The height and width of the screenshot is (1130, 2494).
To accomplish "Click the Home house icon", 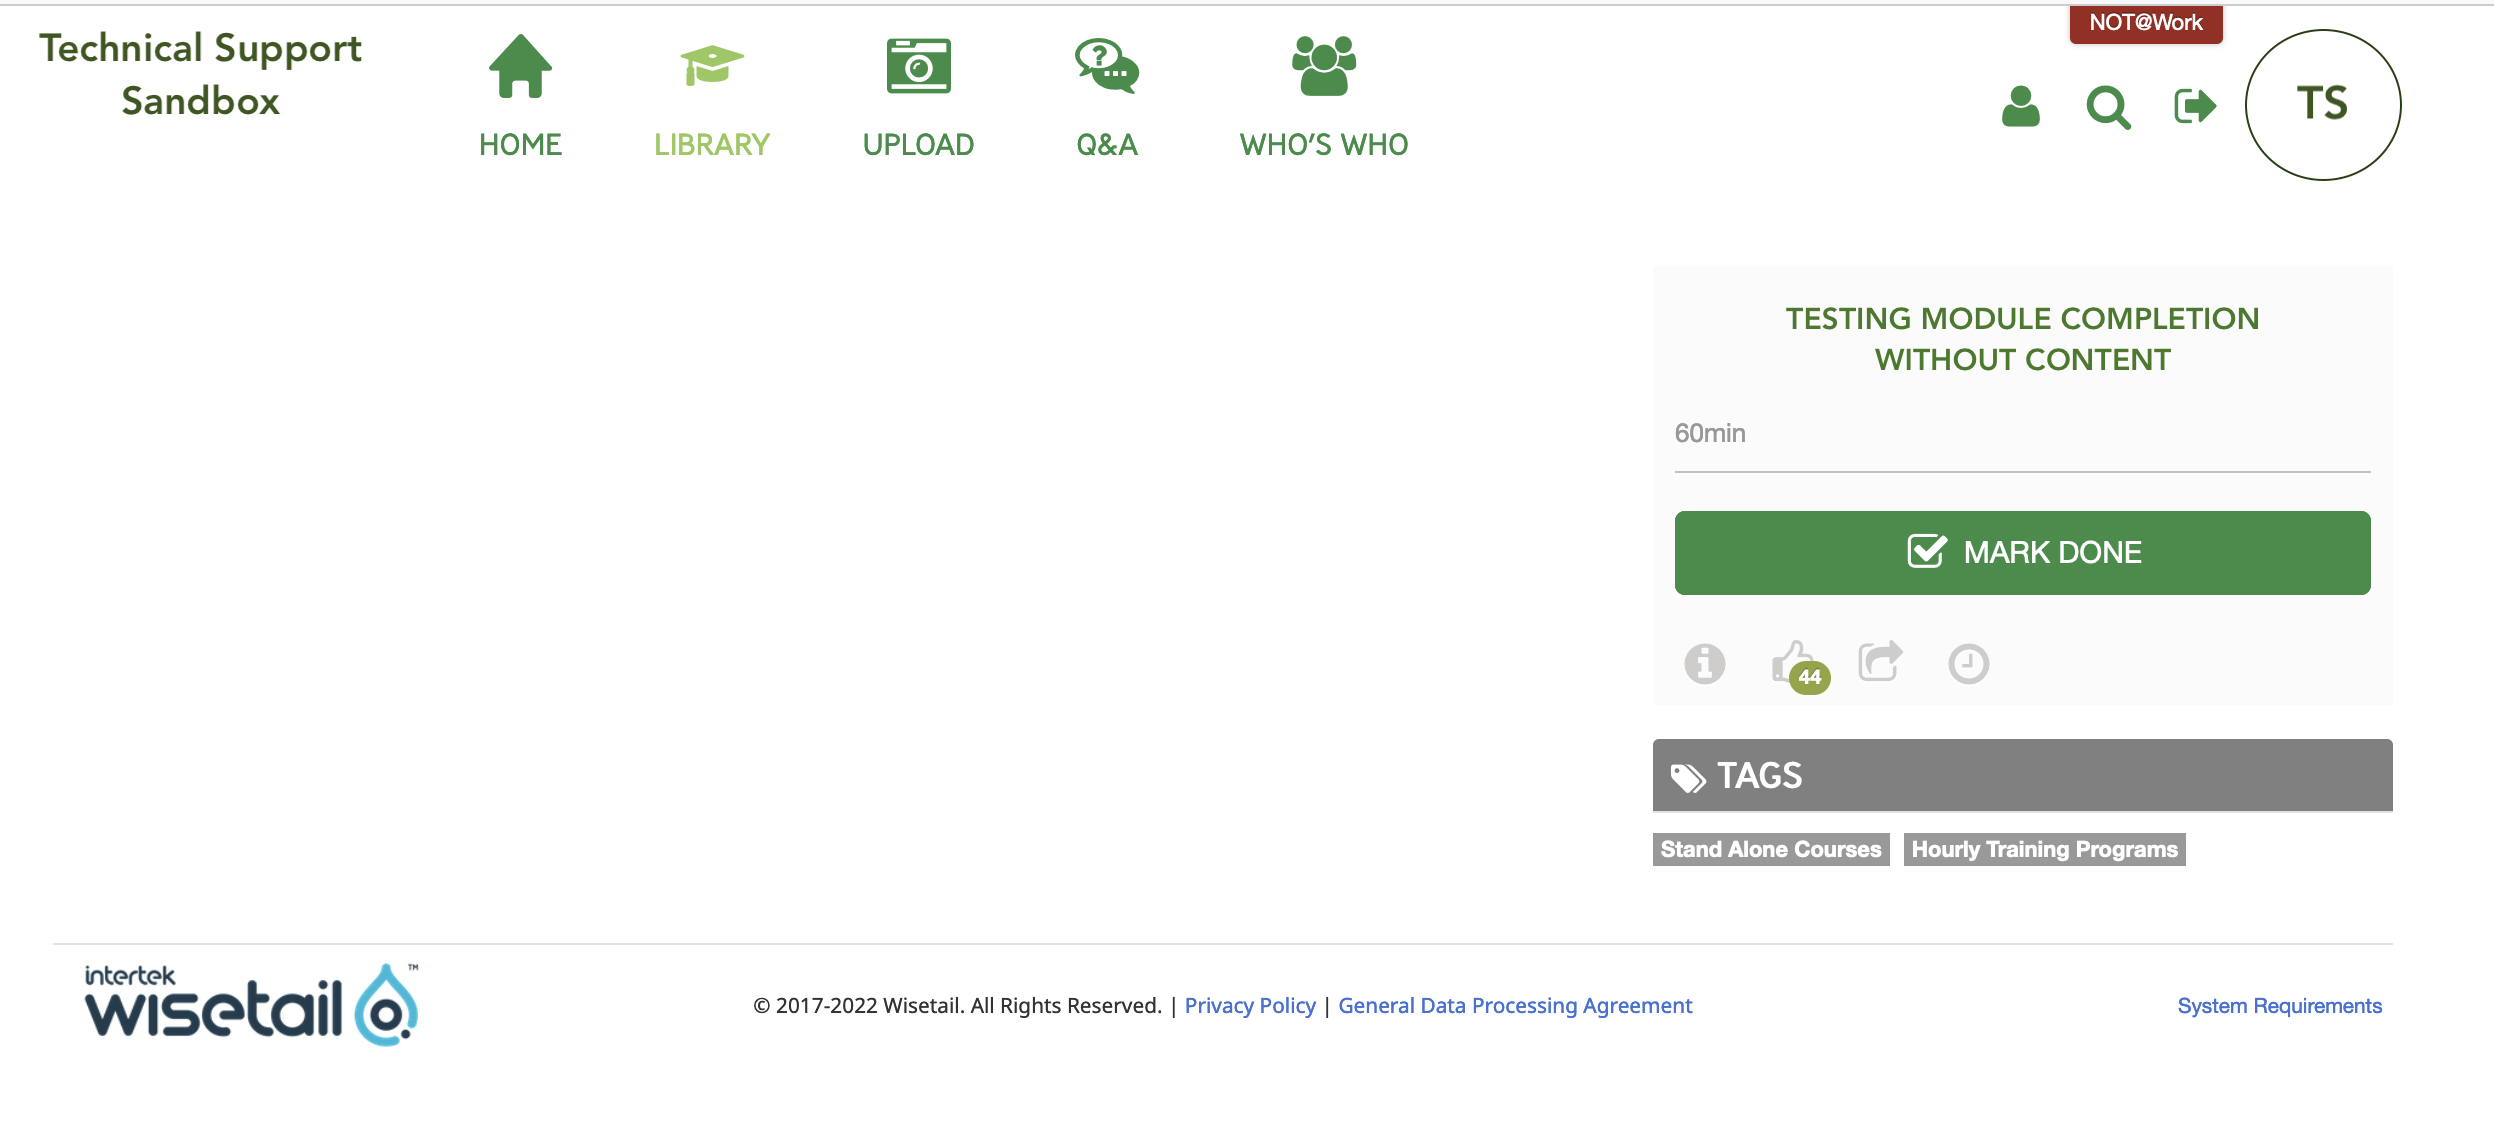I will [520, 66].
